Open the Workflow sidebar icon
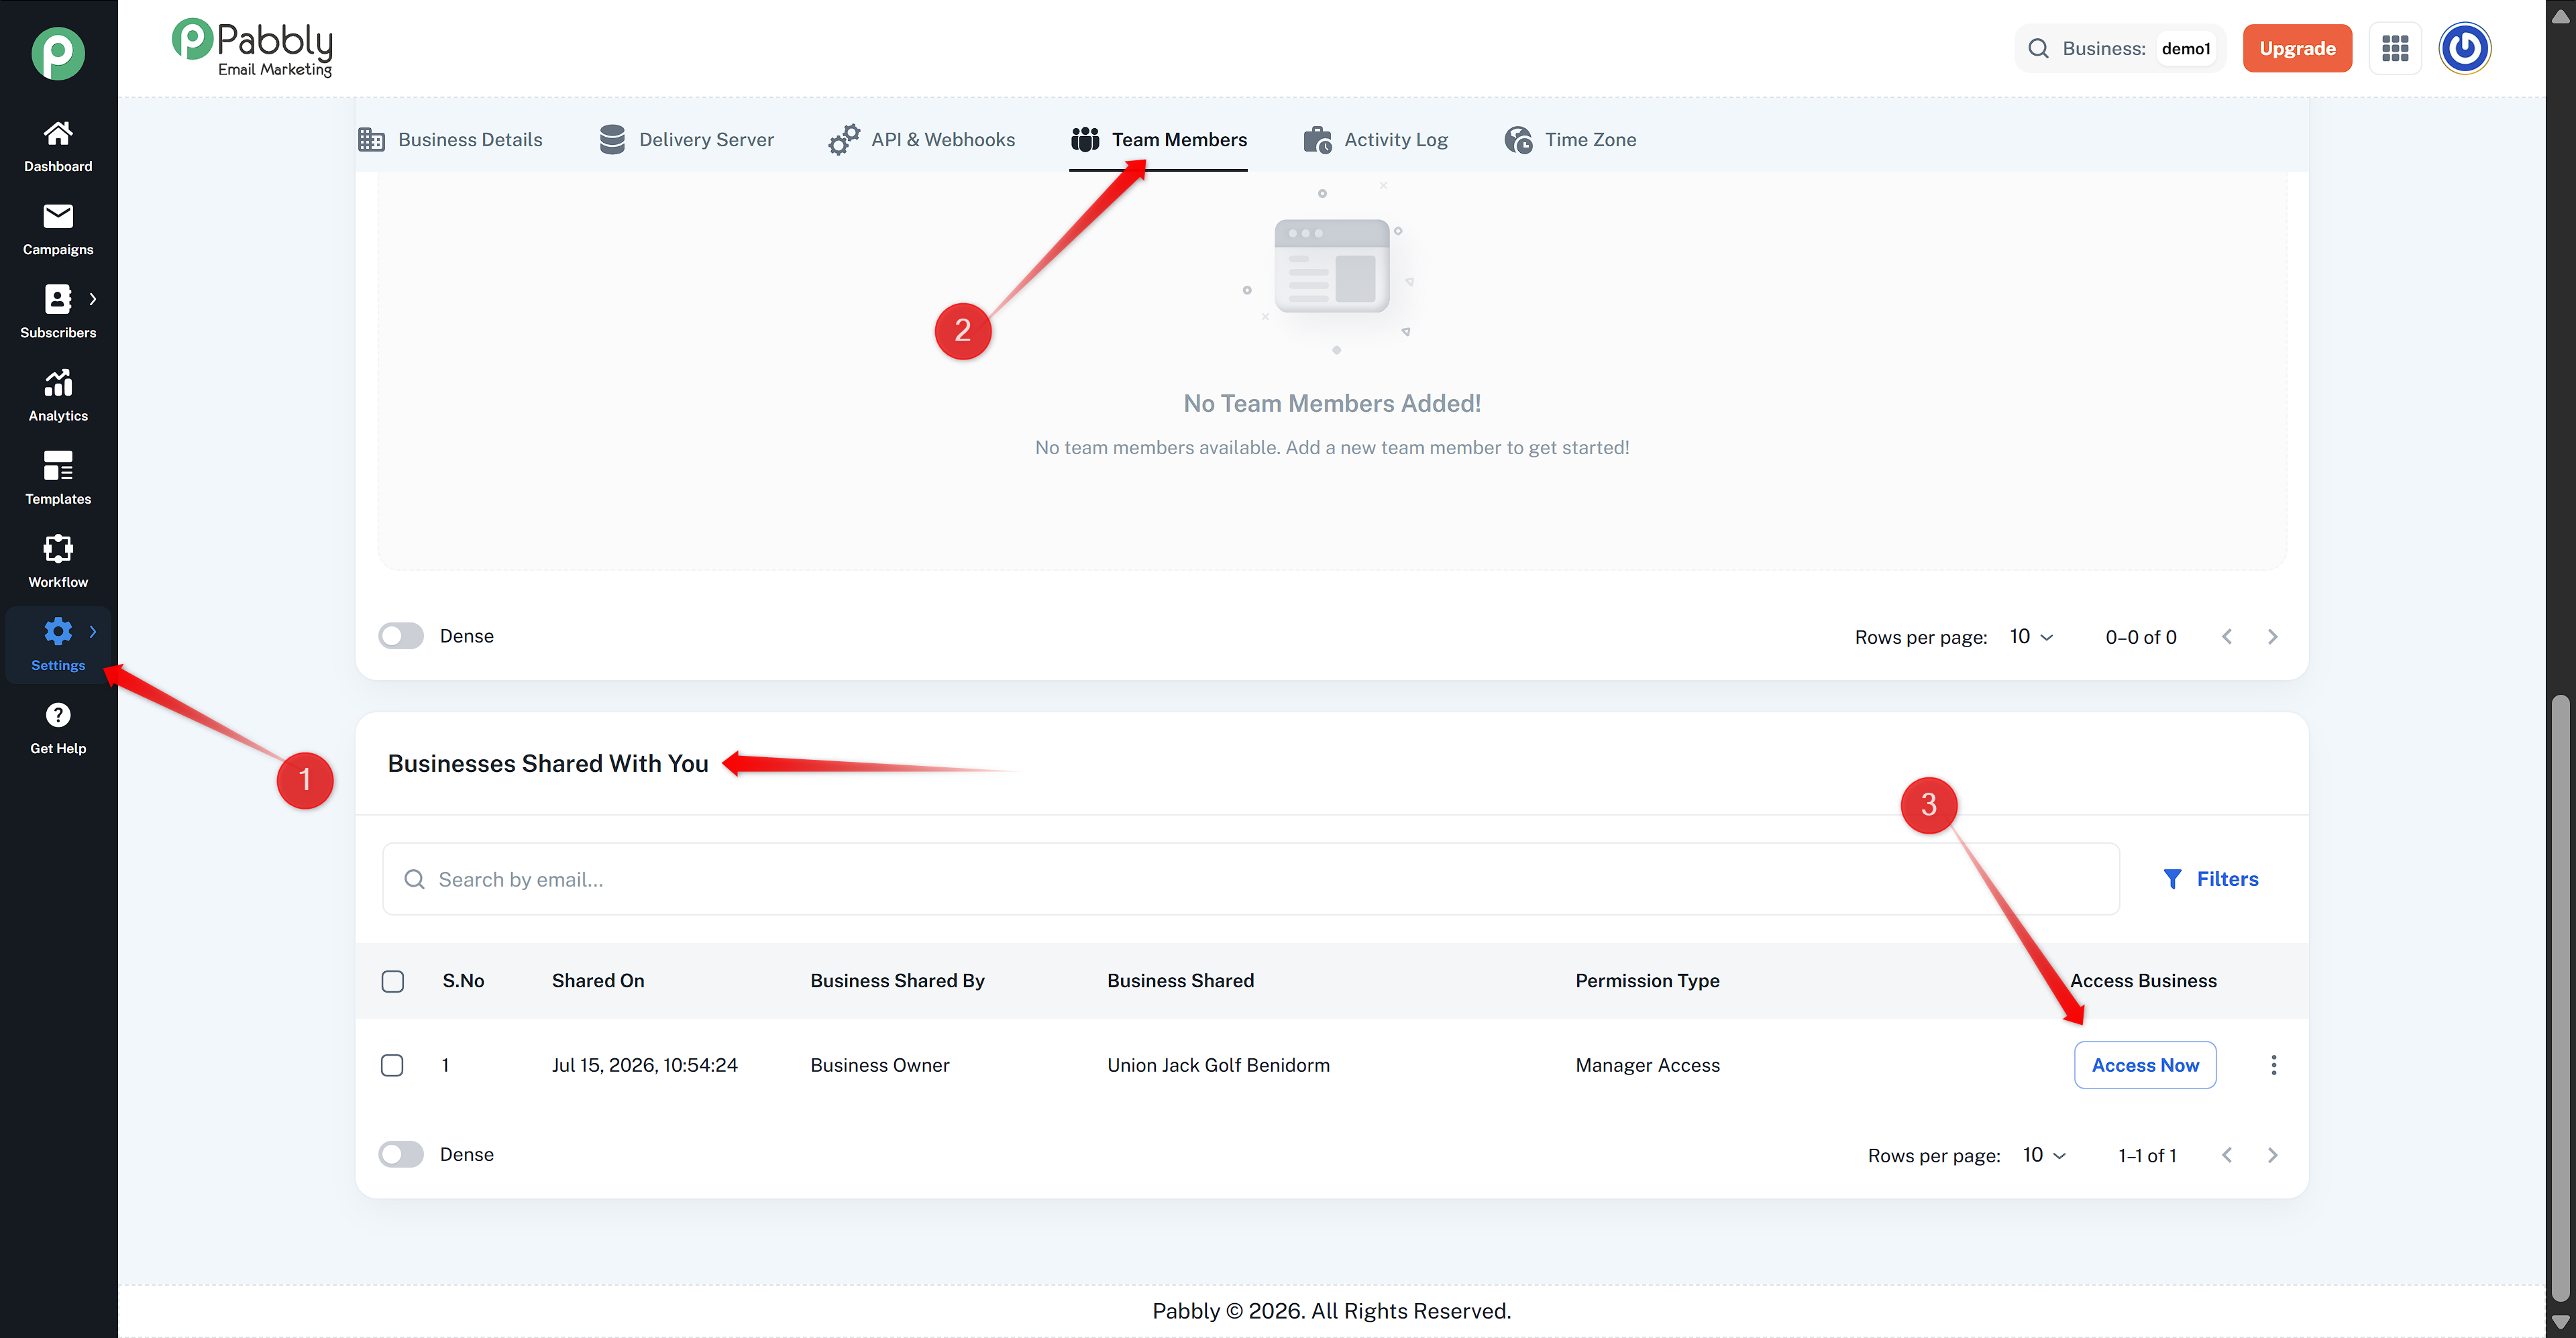 coord(58,548)
